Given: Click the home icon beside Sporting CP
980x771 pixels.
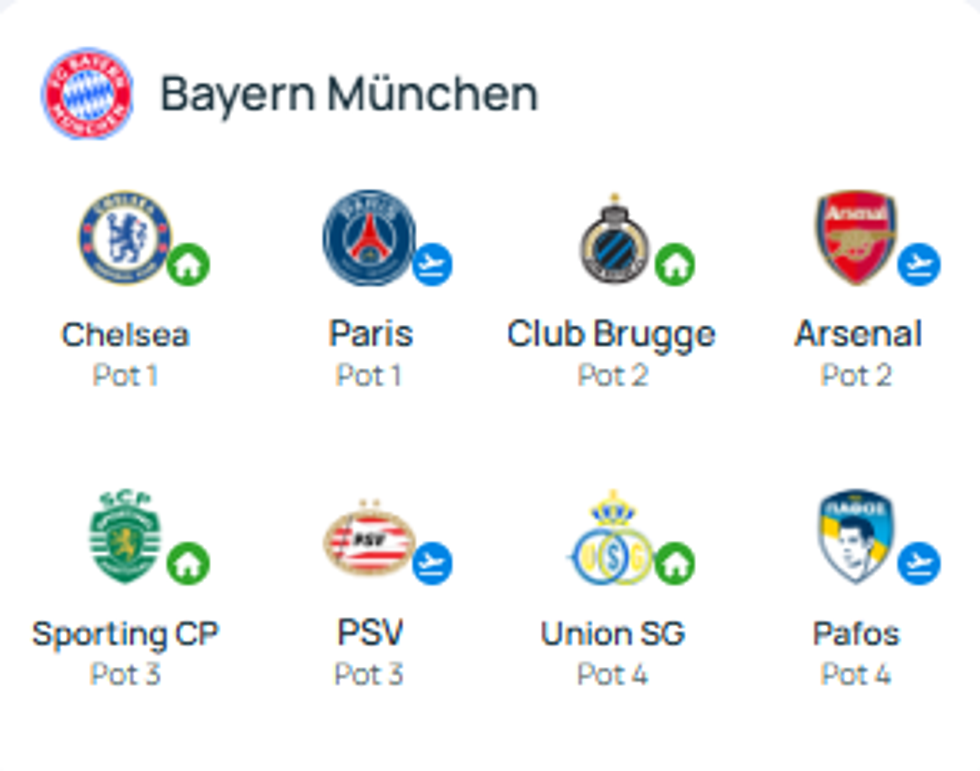Looking at the screenshot, I should coord(188,564).
